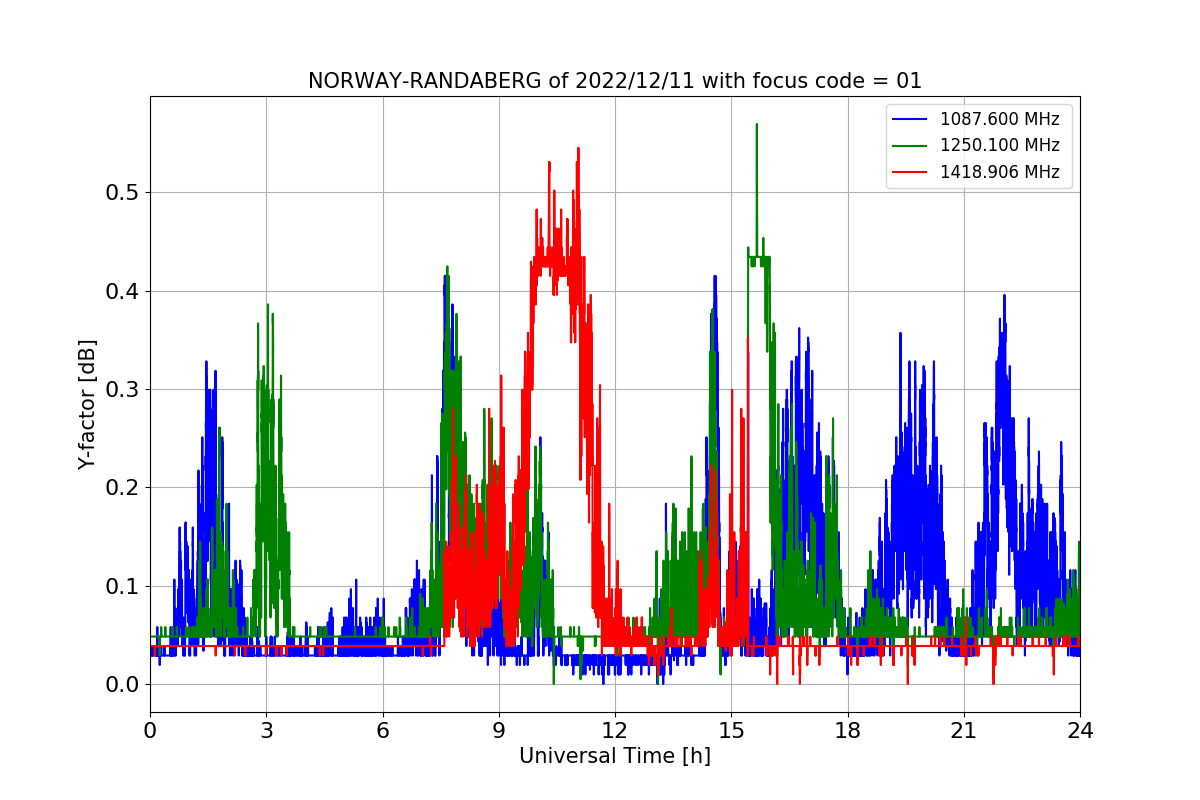This screenshot has height=800, width=1200.
Task: Click x-axis tick label 18
Action: click(847, 730)
